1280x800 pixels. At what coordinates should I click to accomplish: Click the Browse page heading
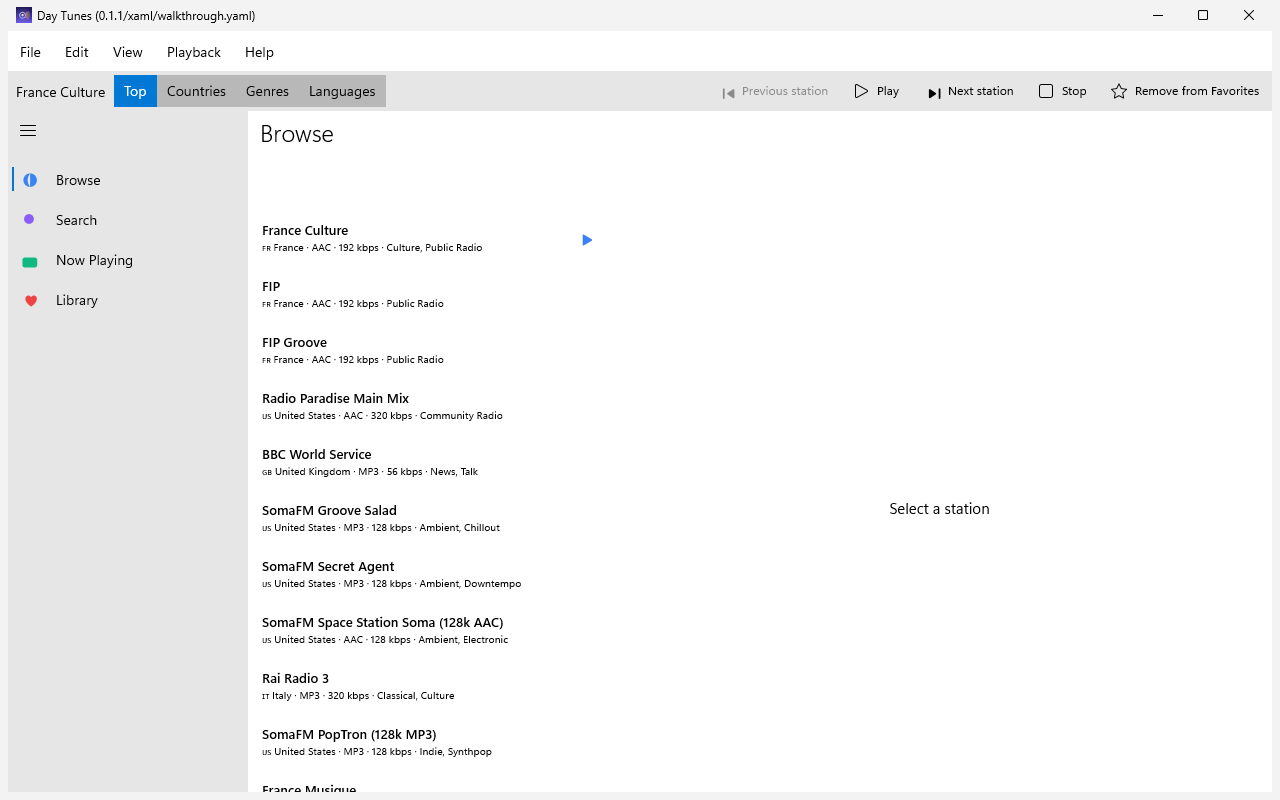click(x=297, y=134)
